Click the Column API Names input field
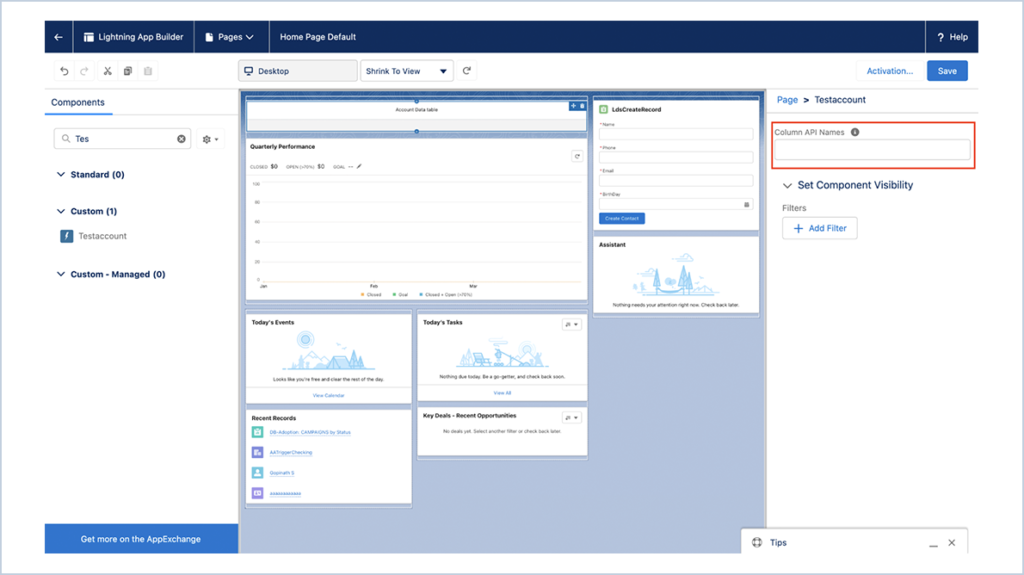 click(x=872, y=150)
